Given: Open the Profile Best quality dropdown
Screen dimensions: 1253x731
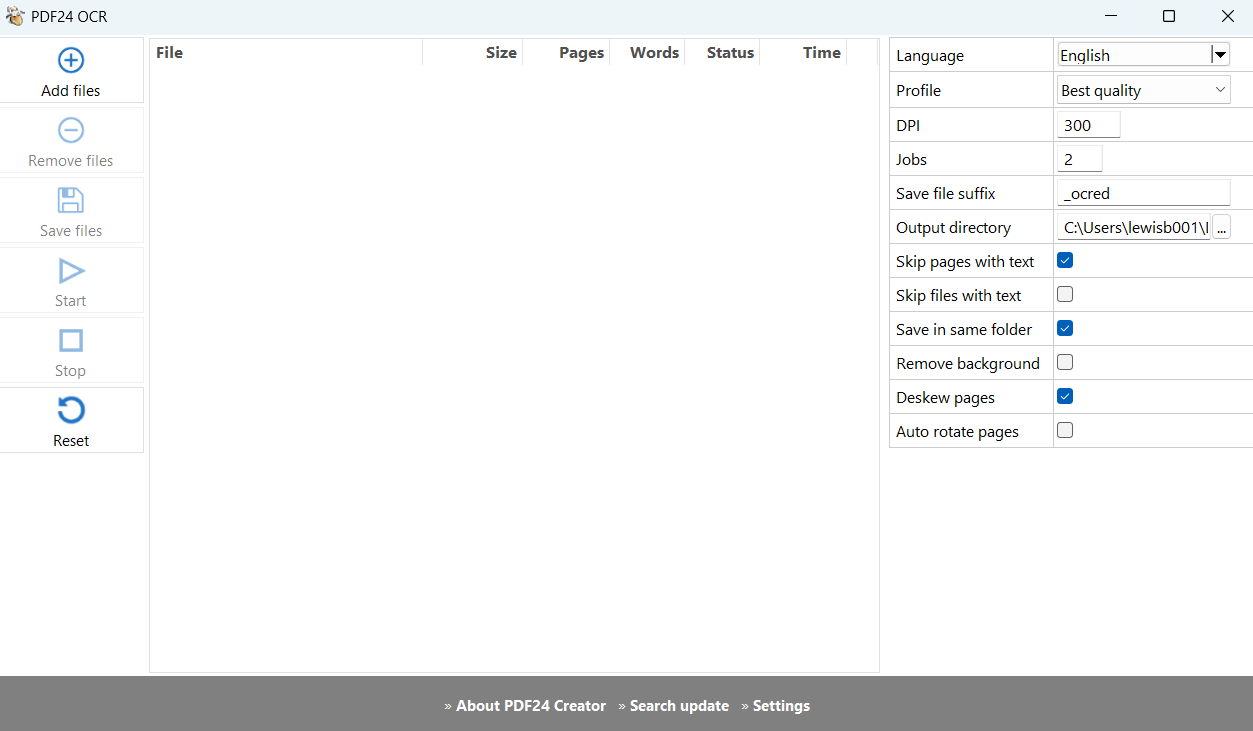Looking at the screenshot, I should coord(1144,90).
